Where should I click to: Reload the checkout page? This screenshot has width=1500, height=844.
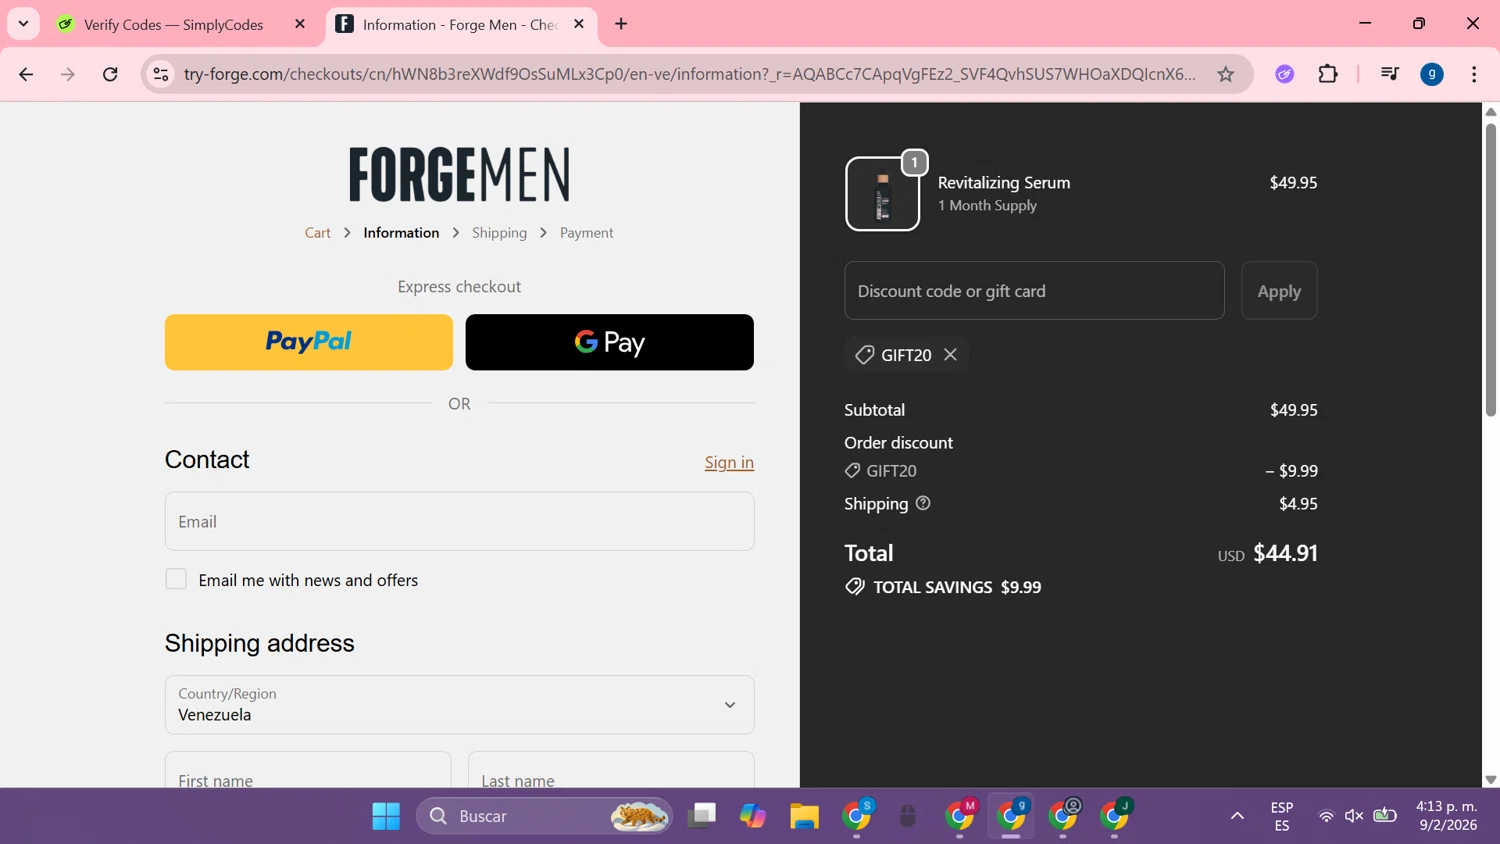[110, 74]
